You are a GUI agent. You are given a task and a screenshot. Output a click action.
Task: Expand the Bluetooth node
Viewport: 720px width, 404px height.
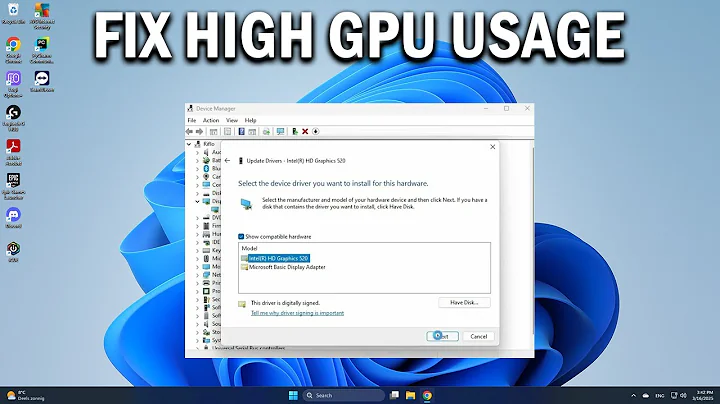click(x=197, y=169)
